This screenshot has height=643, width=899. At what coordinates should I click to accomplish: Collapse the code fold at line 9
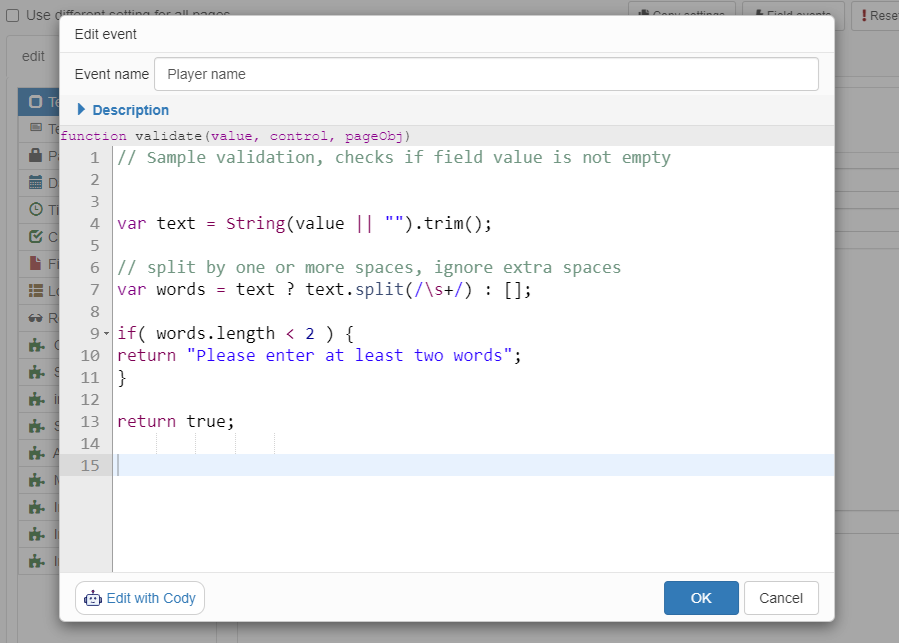point(107,333)
